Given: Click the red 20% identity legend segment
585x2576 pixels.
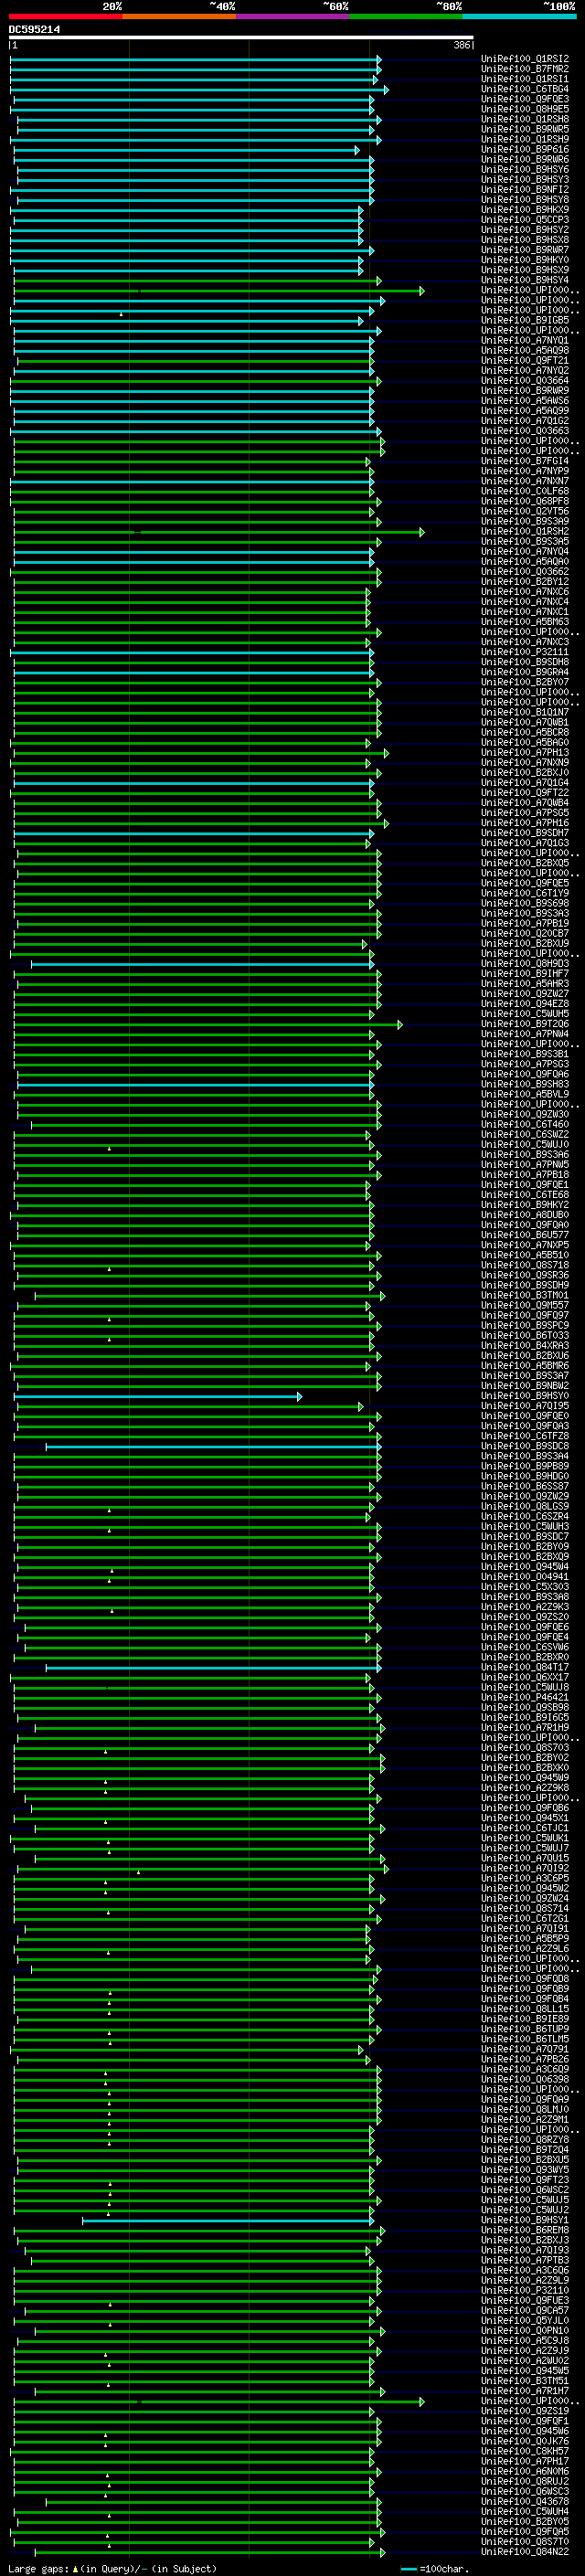Looking at the screenshot, I should coord(66,16).
